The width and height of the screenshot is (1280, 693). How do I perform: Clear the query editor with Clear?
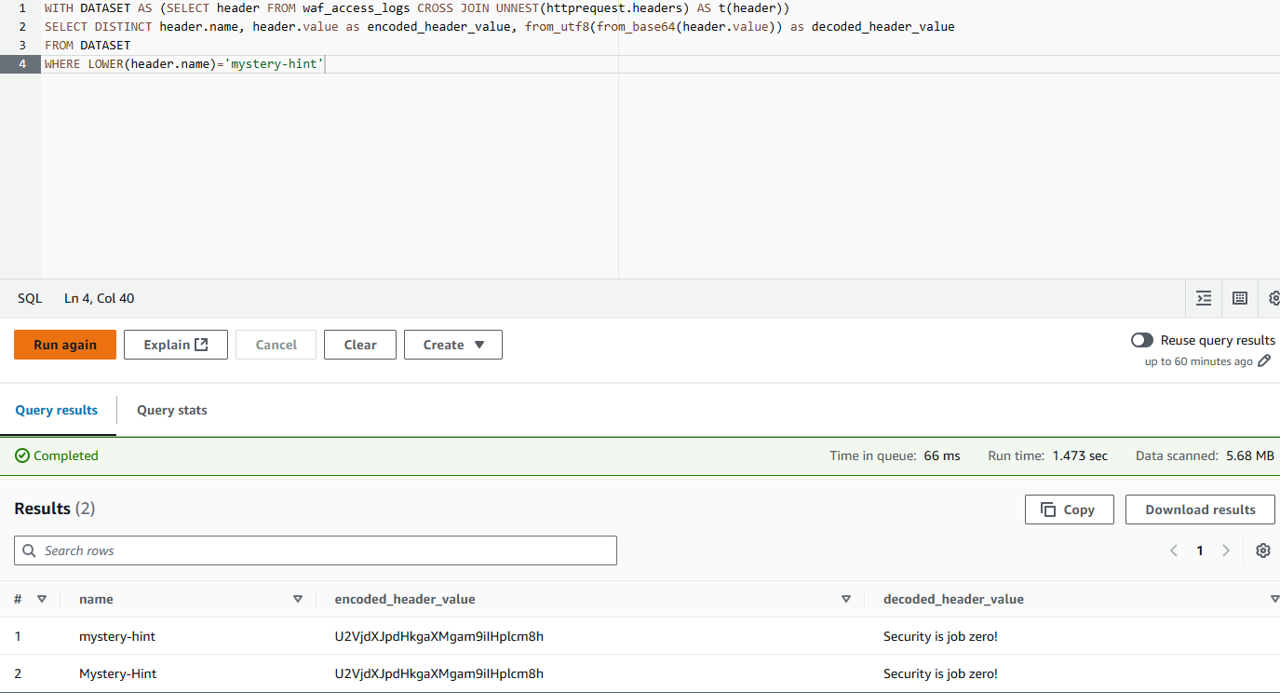(x=360, y=345)
